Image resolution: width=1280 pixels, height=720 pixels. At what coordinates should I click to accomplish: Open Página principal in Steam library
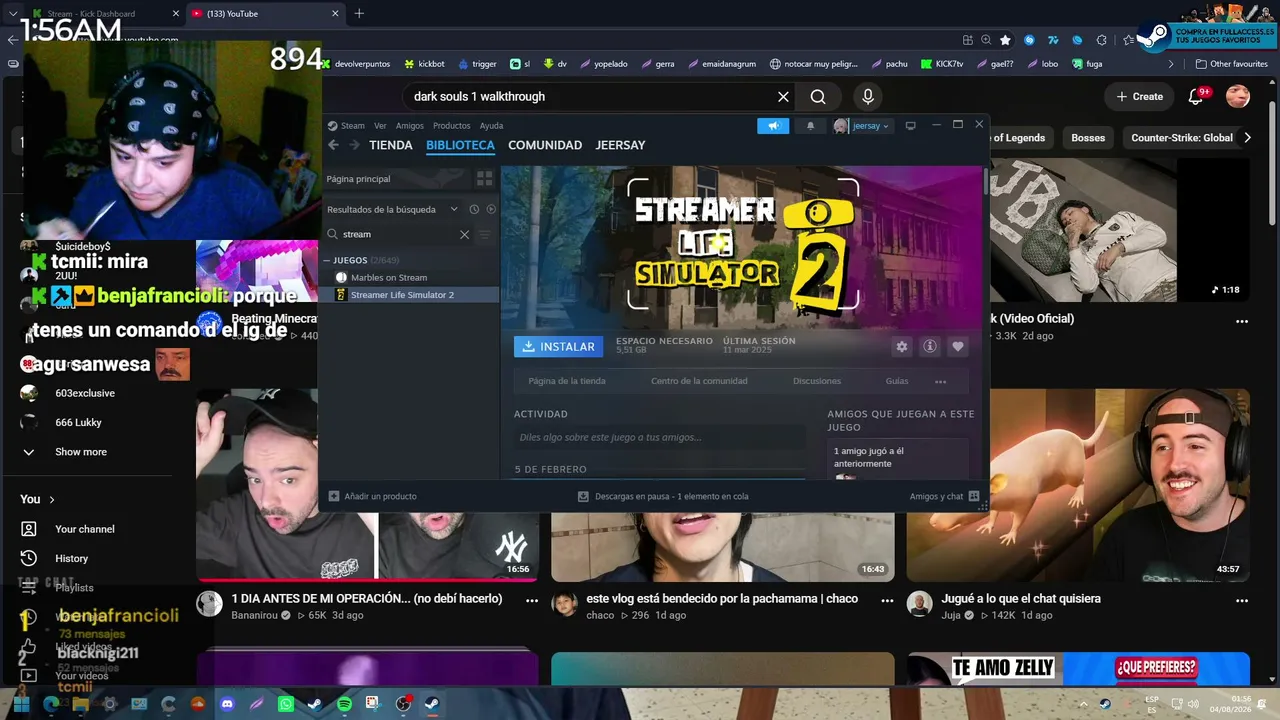tap(395, 179)
